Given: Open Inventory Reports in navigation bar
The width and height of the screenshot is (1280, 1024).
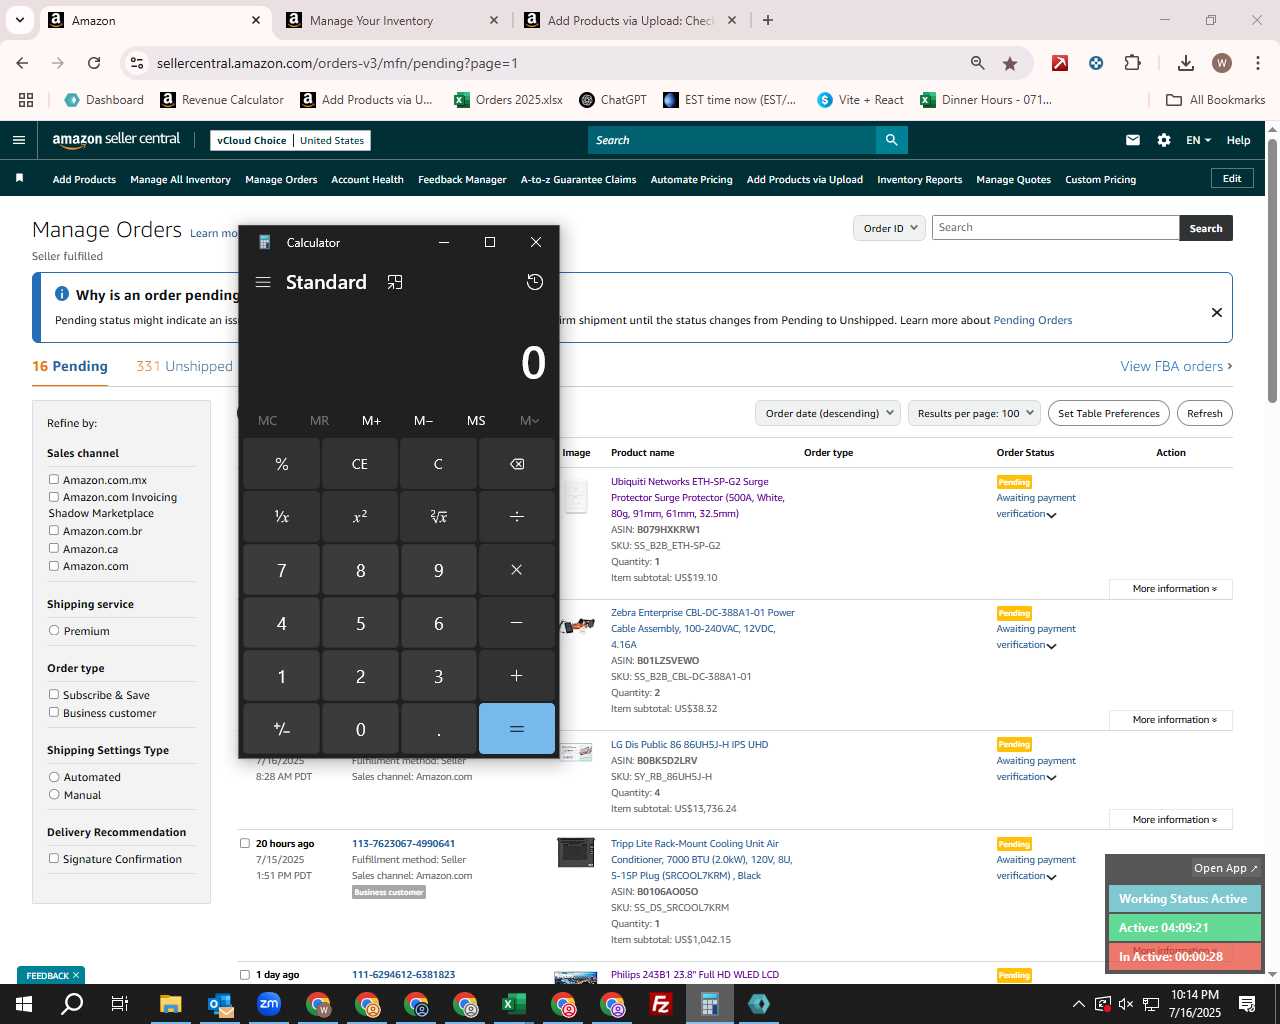Looking at the screenshot, I should coord(919,180).
